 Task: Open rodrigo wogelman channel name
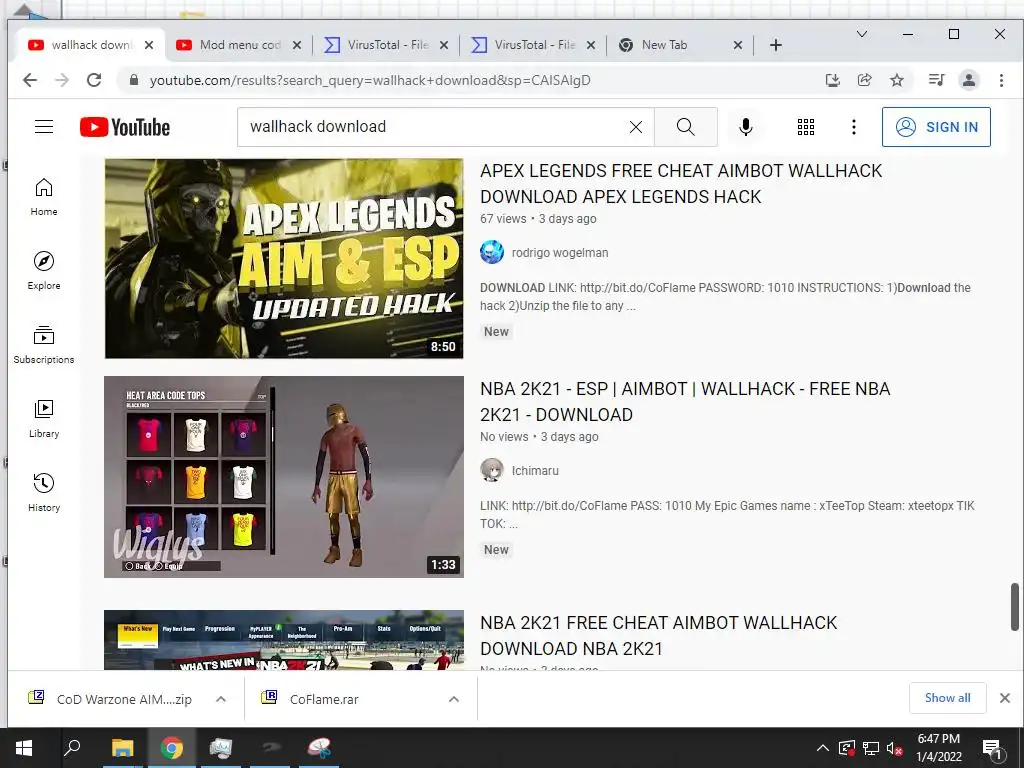[560, 252]
